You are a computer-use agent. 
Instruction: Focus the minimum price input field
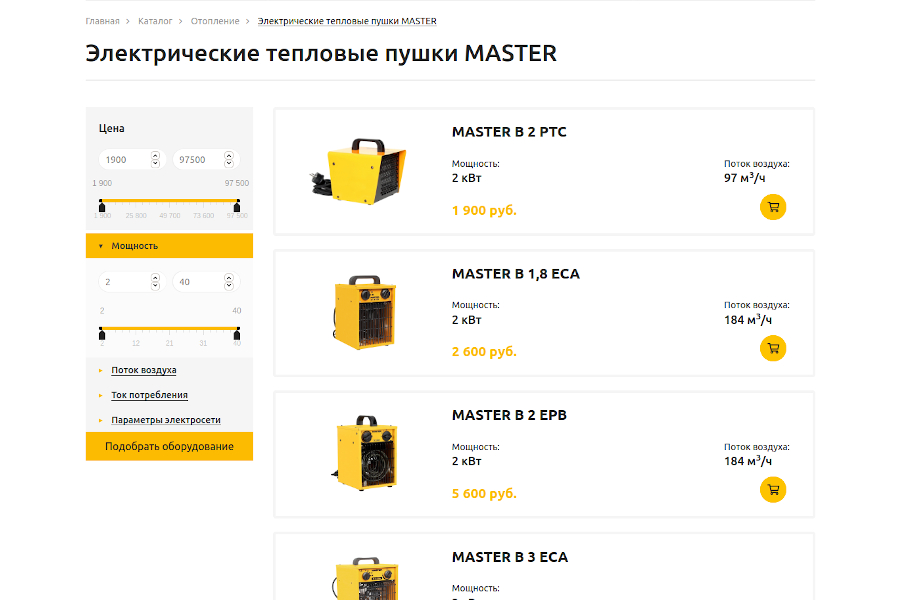[125, 160]
